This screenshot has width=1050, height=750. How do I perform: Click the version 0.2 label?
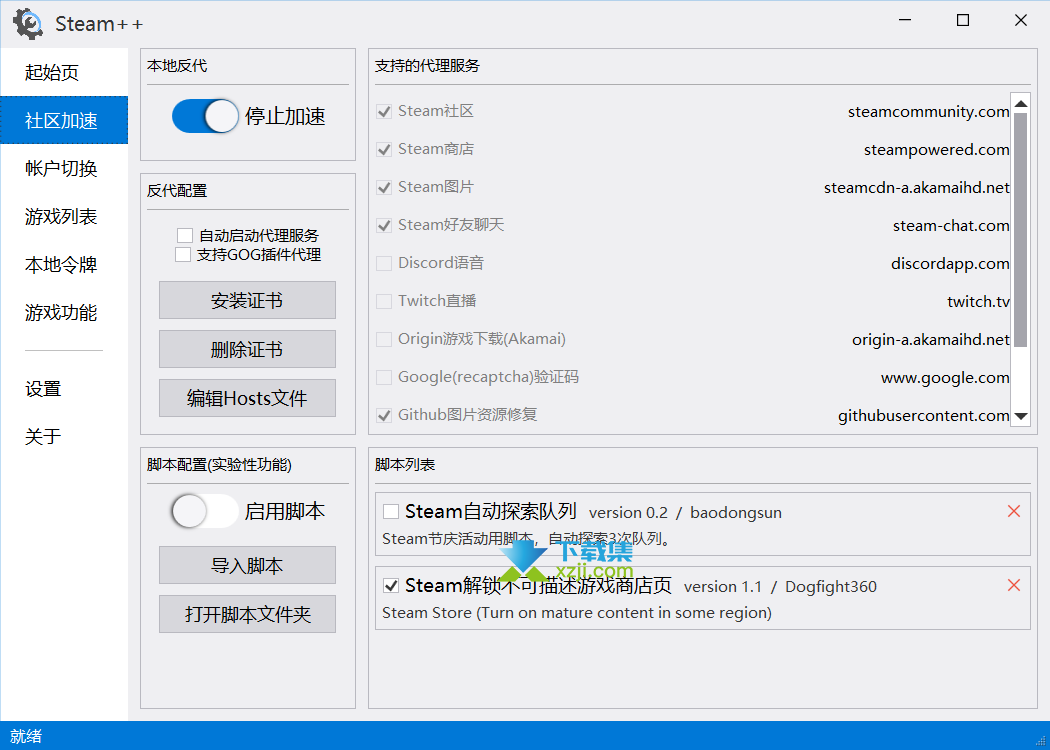pyautogui.click(x=628, y=513)
